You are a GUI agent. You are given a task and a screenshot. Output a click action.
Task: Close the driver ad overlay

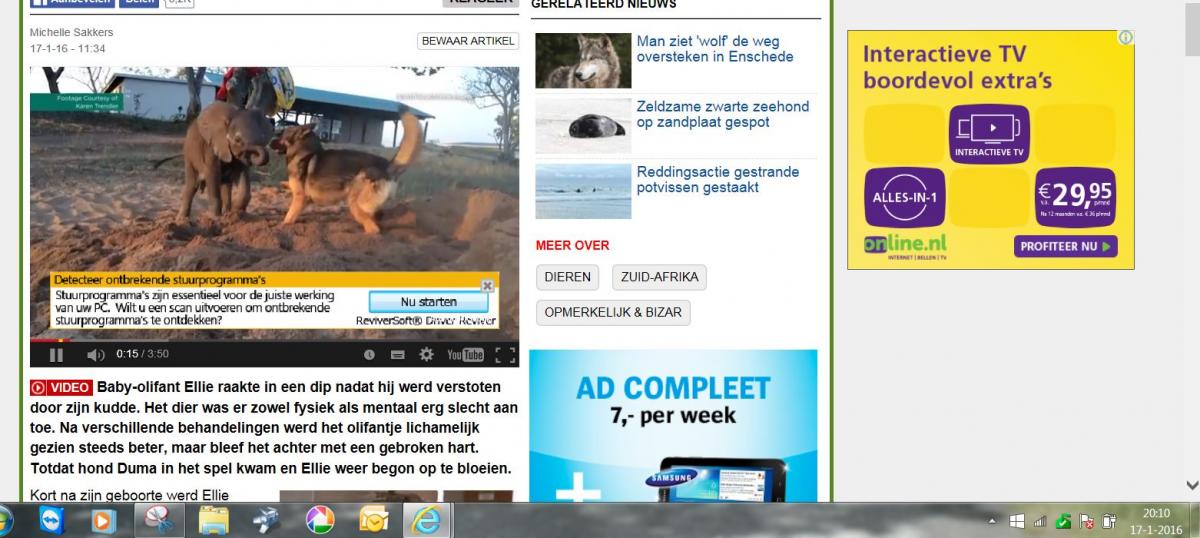coord(487,285)
